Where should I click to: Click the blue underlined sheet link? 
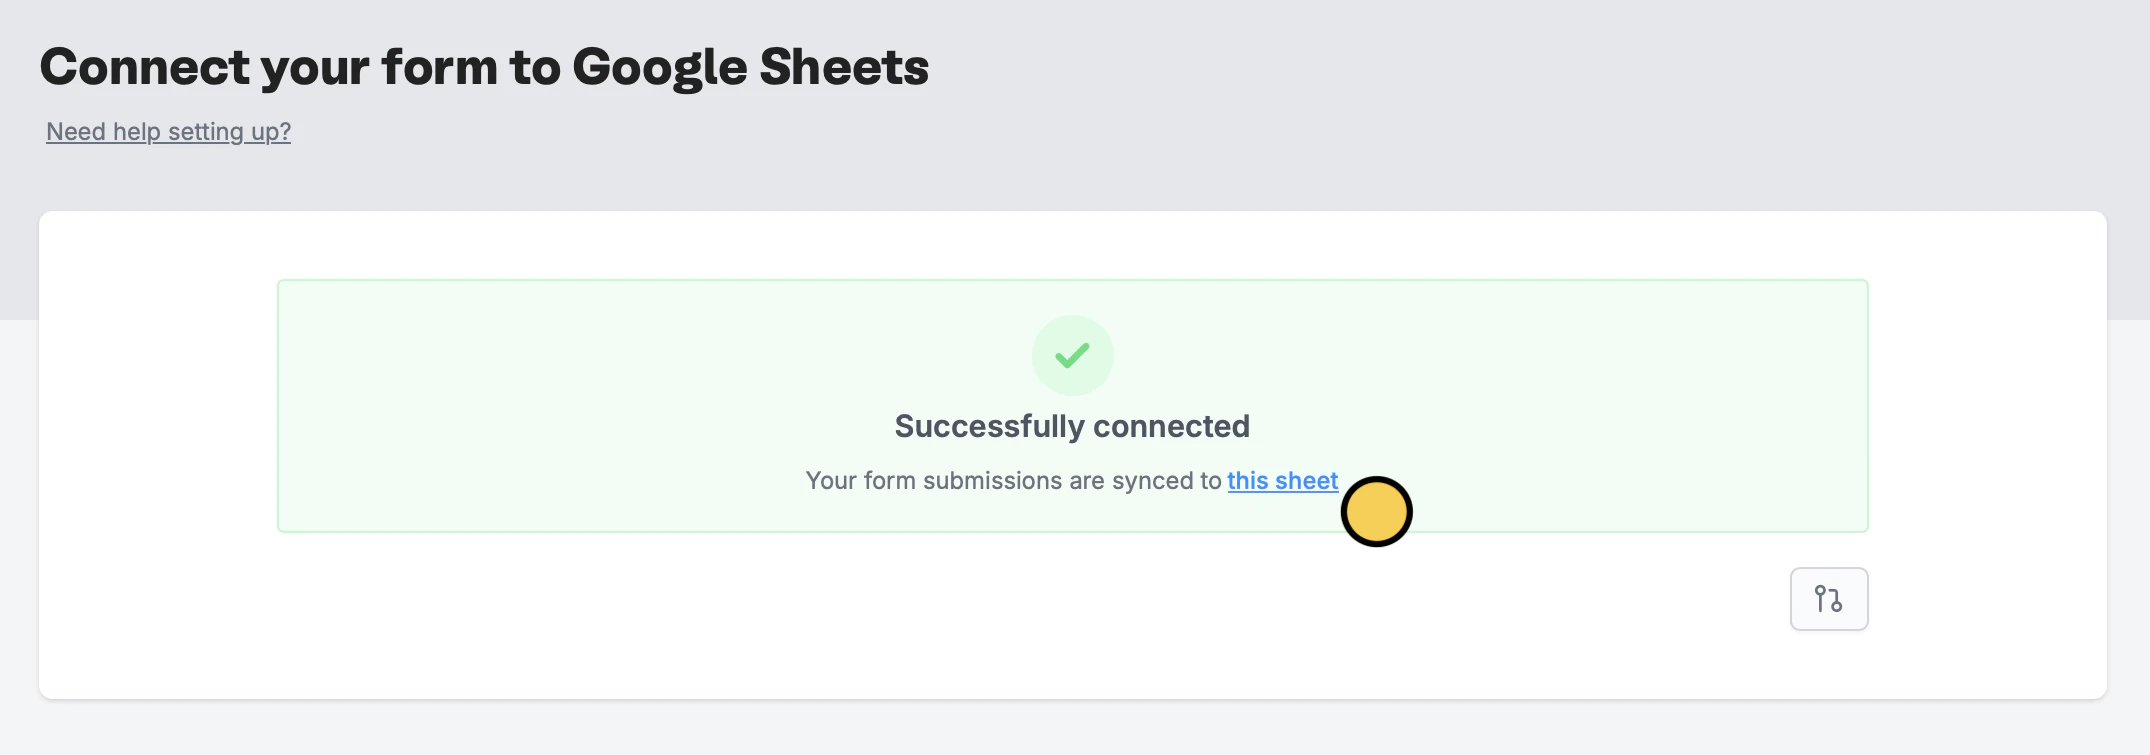click(x=1282, y=481)
